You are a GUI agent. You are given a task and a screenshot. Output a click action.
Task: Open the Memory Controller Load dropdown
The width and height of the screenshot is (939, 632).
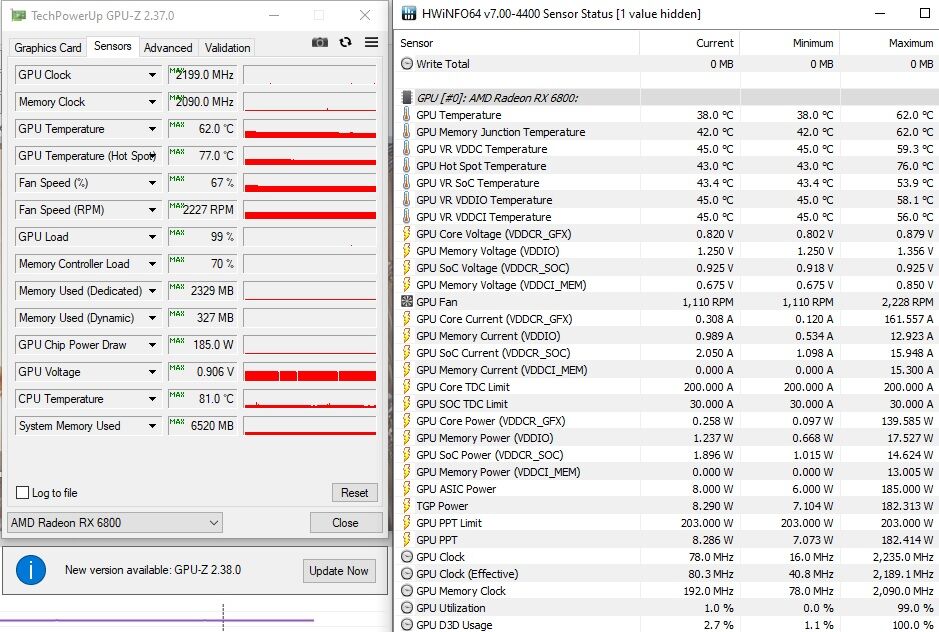[152, 264]
